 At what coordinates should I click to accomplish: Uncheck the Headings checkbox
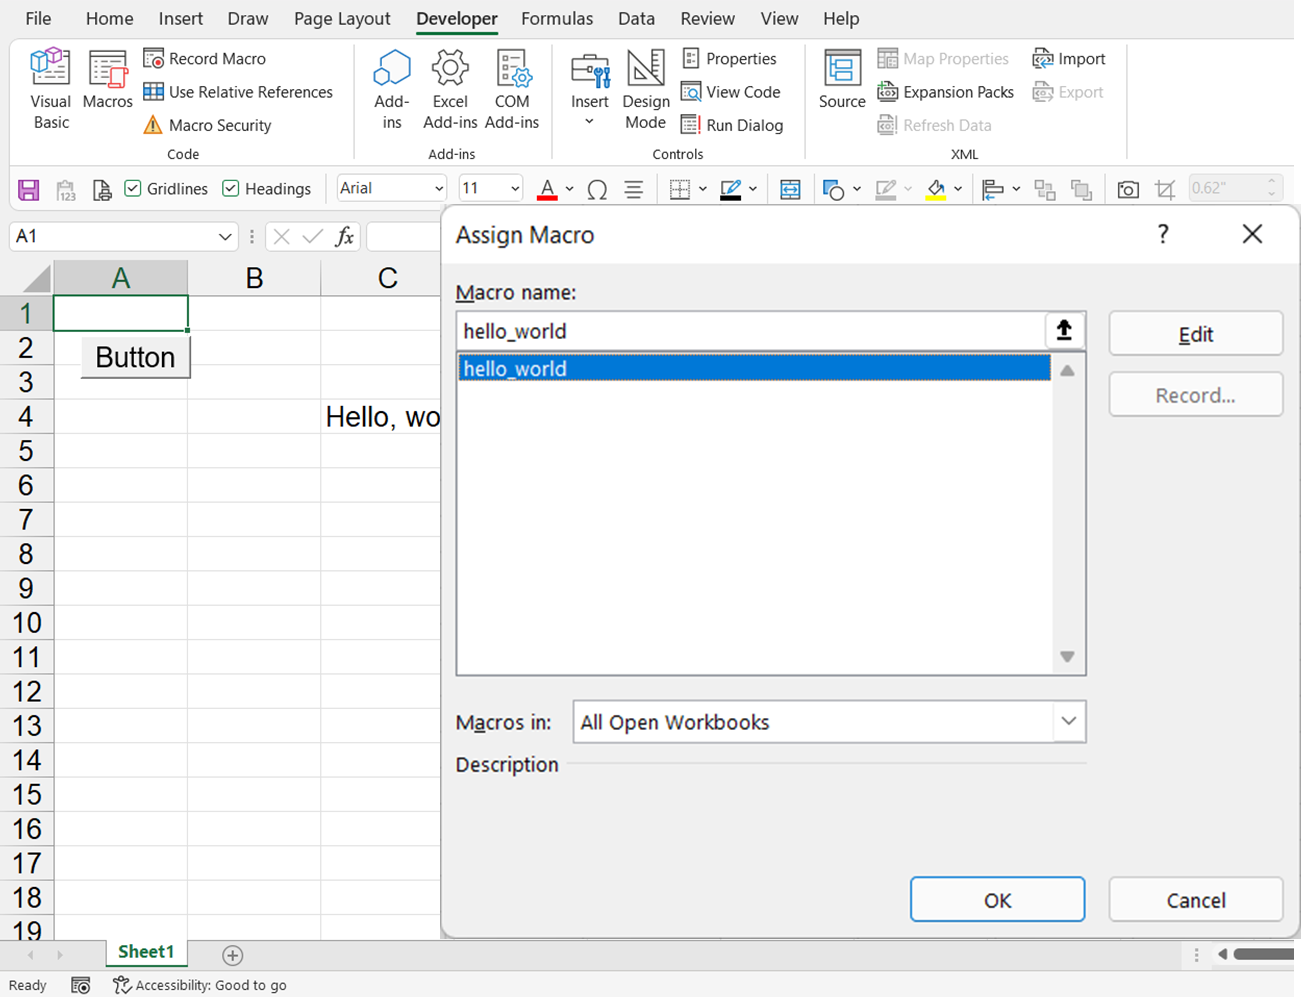(x=231, y=188)
